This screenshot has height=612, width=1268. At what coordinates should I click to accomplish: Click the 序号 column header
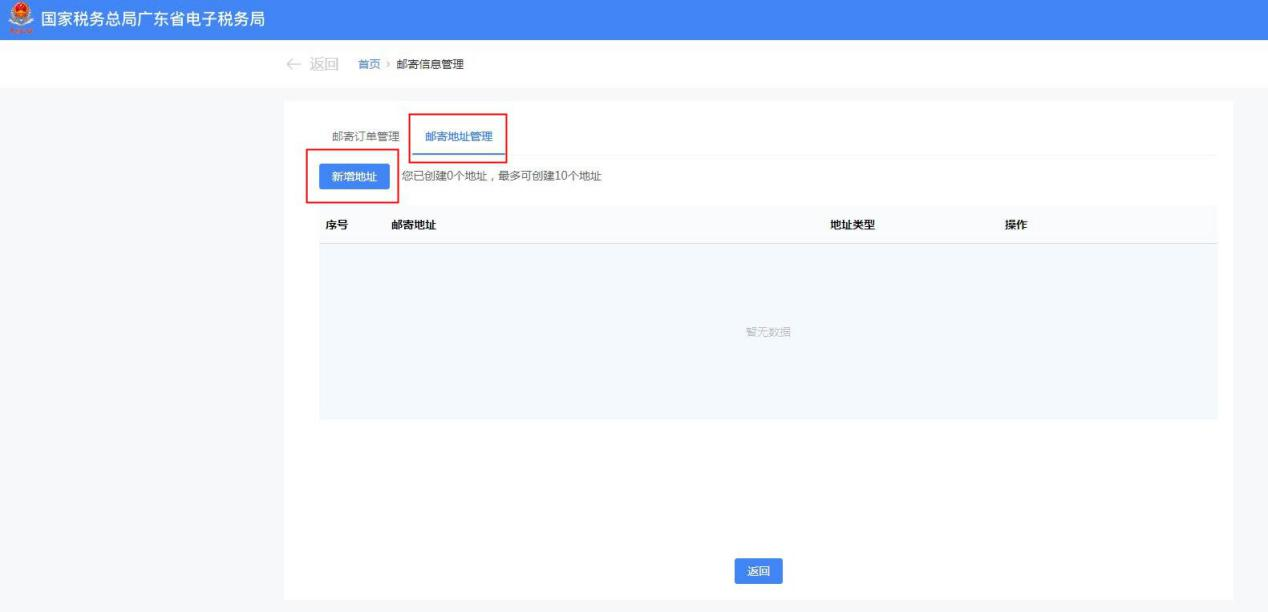(336, 225)
